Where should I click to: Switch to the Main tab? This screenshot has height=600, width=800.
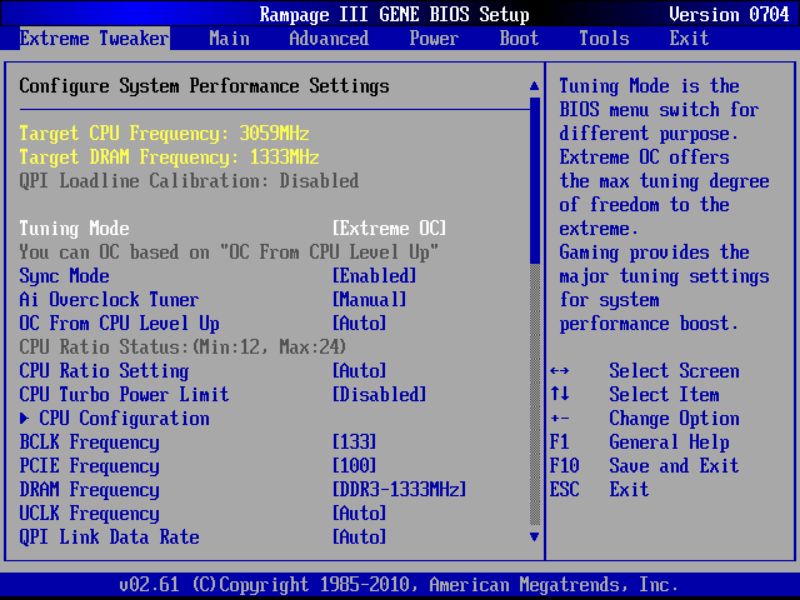[x=229, y=38]
